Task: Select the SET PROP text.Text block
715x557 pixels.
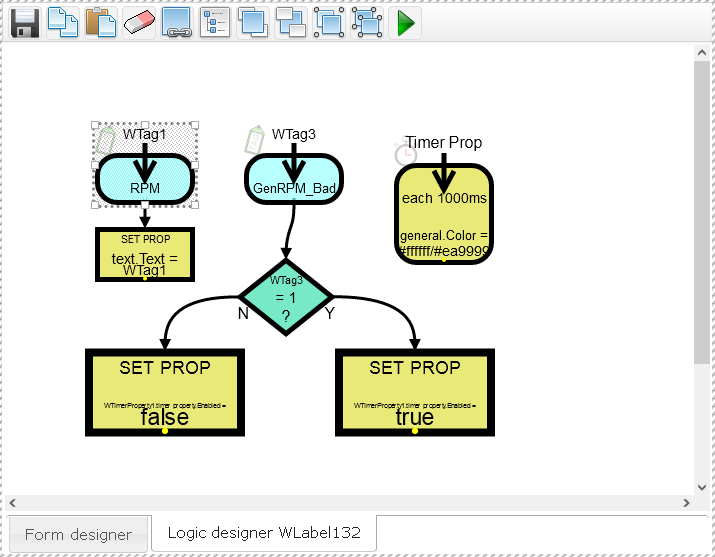Action: [x=145, y=255]
